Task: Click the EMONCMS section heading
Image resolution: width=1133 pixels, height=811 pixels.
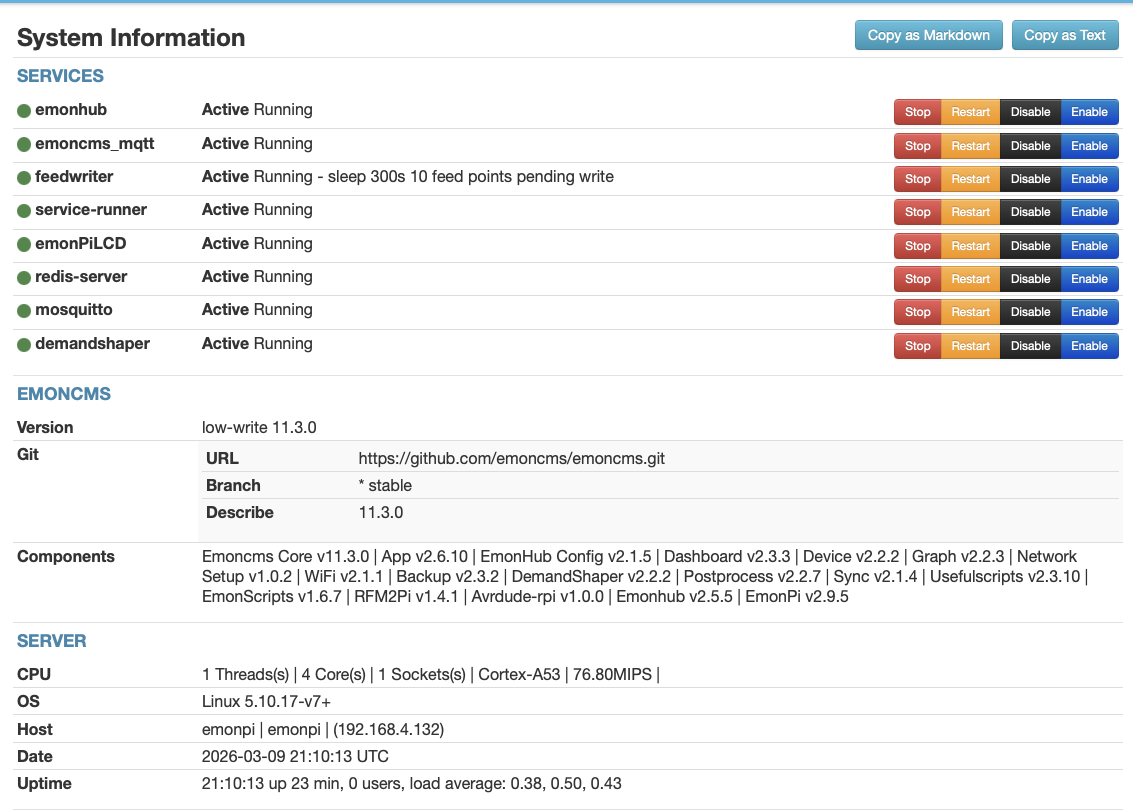Action: pos(64,394)
